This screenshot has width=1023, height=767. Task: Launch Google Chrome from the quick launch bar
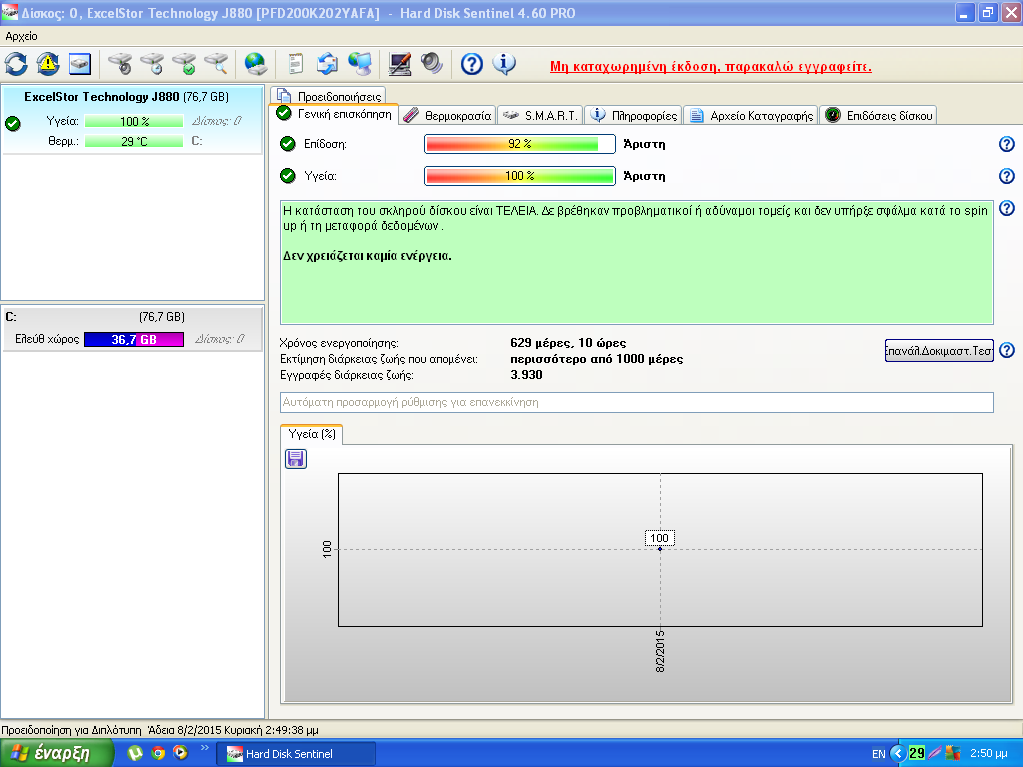pyautogui.click(x=158, y=753)
